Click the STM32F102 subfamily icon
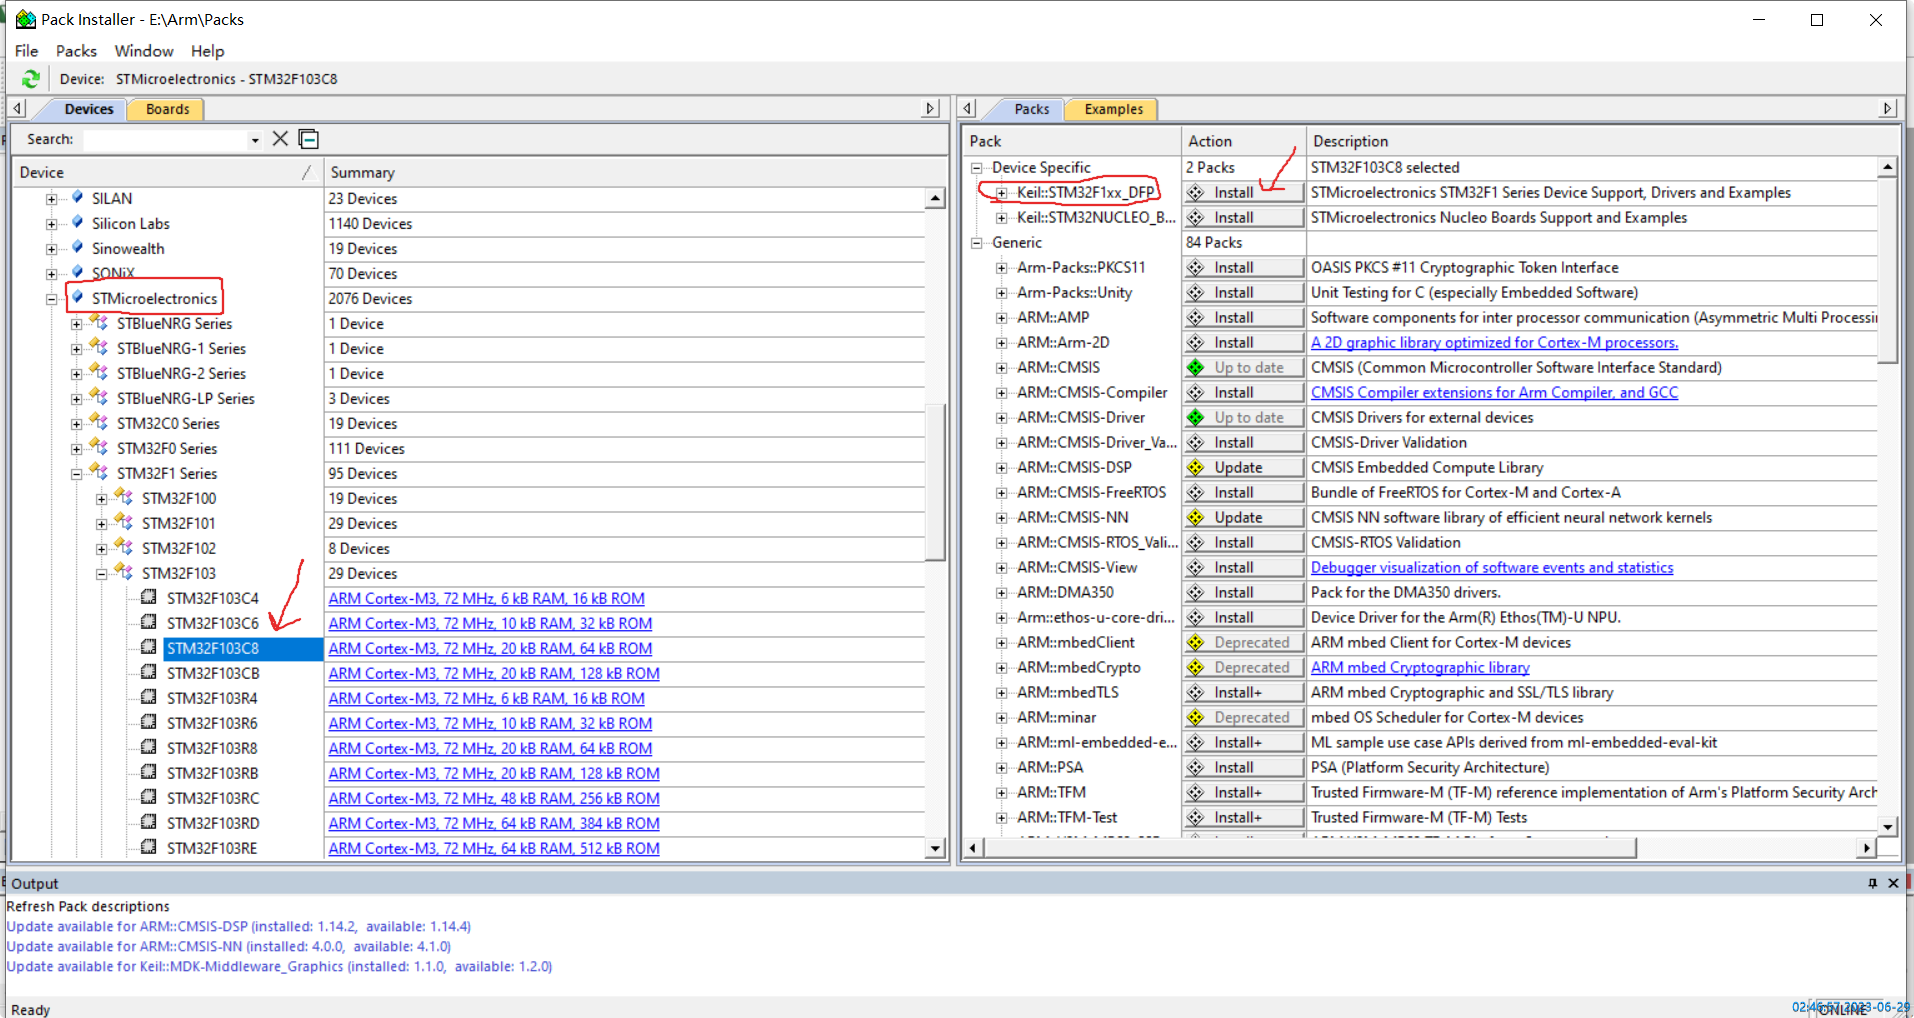This screenshot has height=1018, width=1914. (124, 547)
